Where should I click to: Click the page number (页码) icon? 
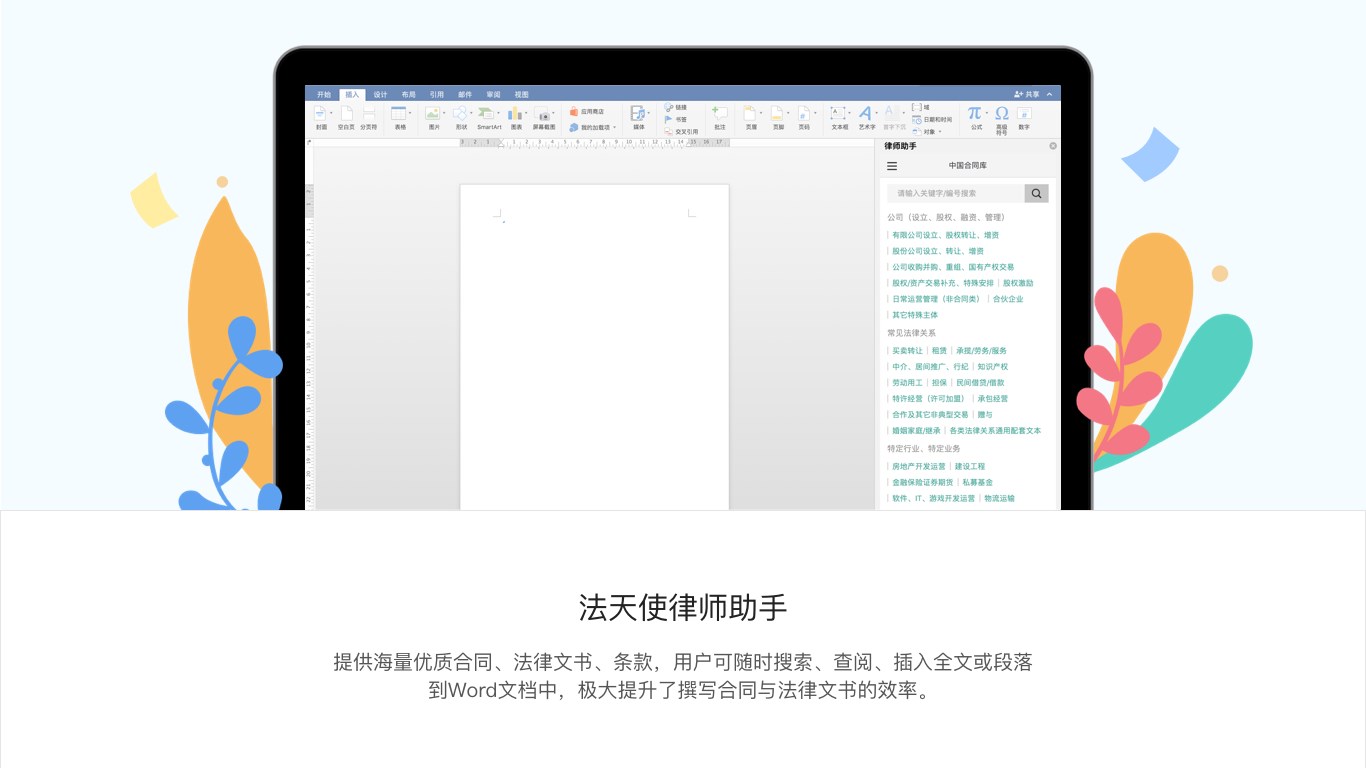(803, 114)
